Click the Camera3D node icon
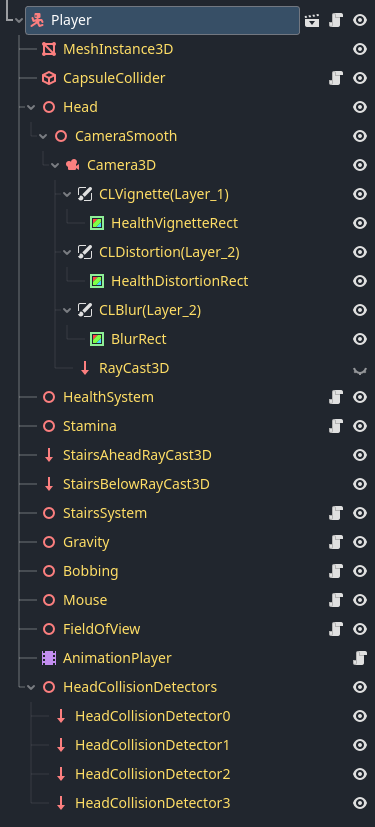The image size is (375, 827). [73, 166]
